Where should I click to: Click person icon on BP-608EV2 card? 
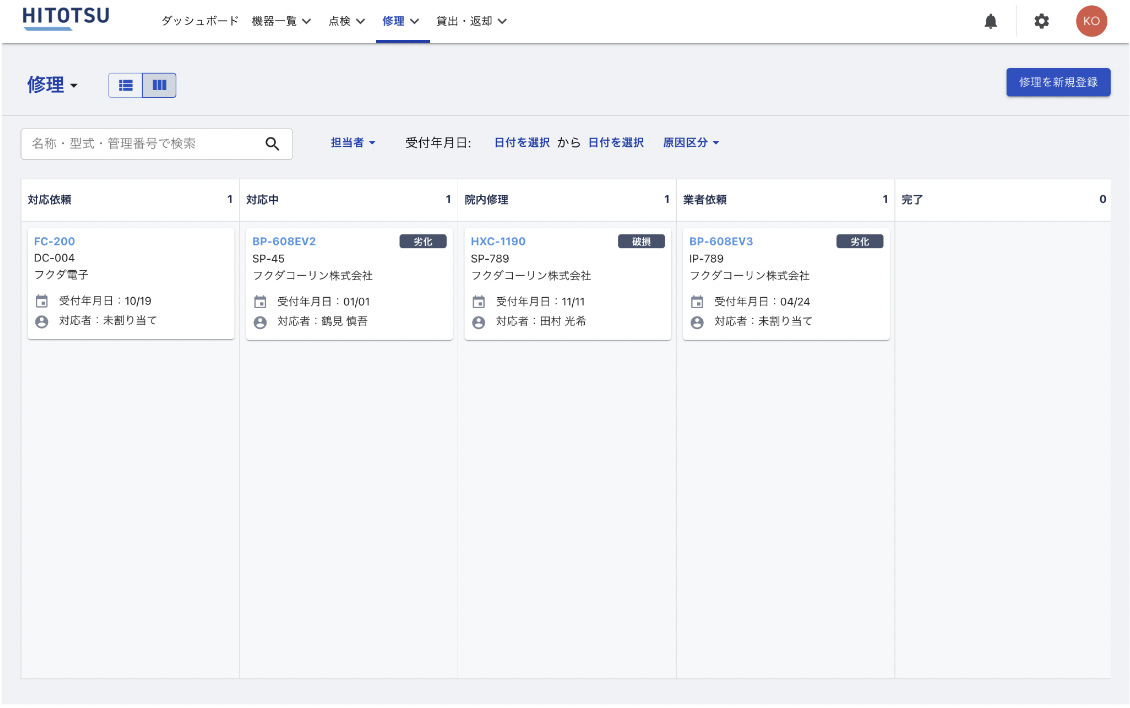[x=260, y=322]
